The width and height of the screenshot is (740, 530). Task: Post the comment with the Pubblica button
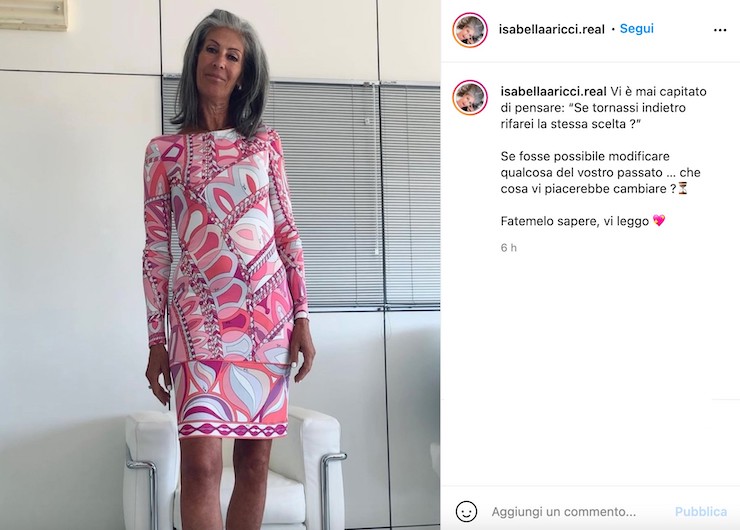pyautogui.click(x=700, y=512)
